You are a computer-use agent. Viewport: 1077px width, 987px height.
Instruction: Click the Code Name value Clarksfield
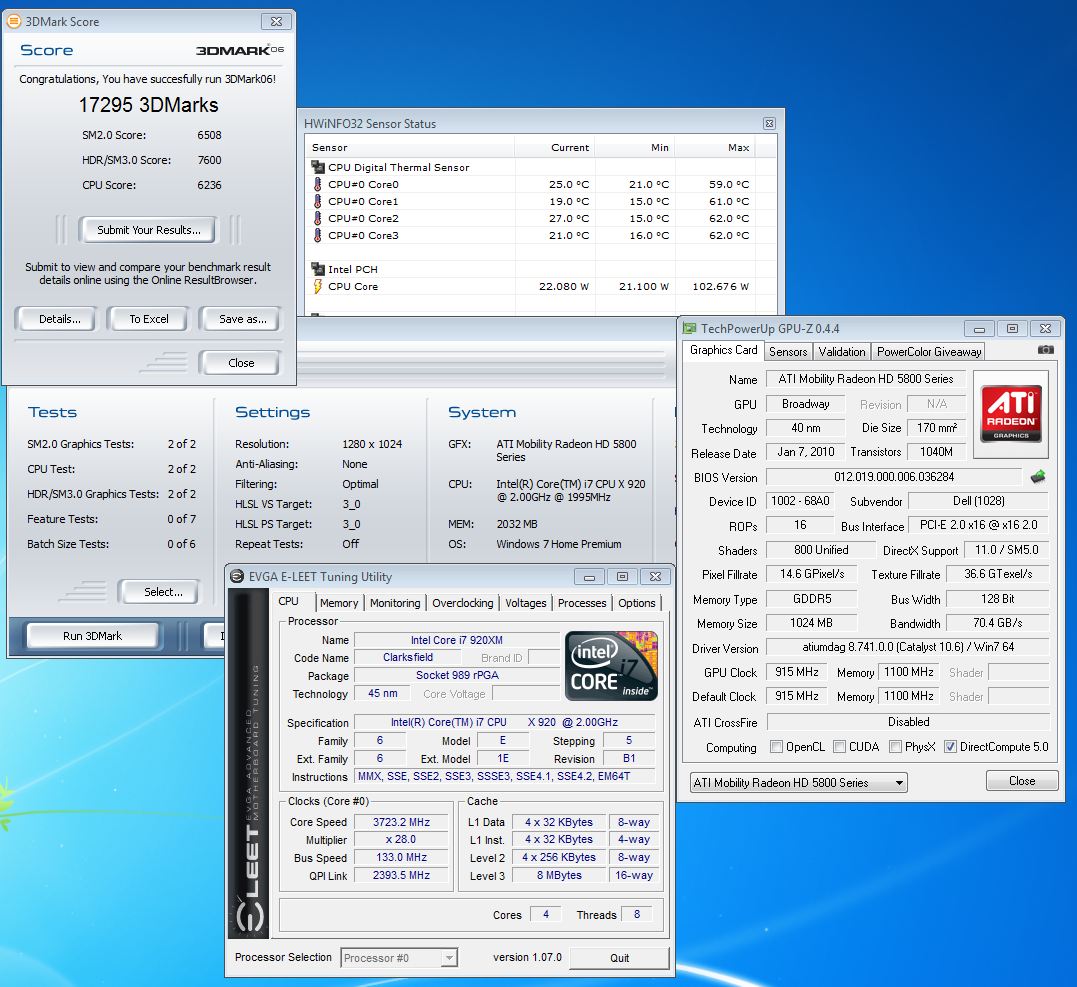408,657
